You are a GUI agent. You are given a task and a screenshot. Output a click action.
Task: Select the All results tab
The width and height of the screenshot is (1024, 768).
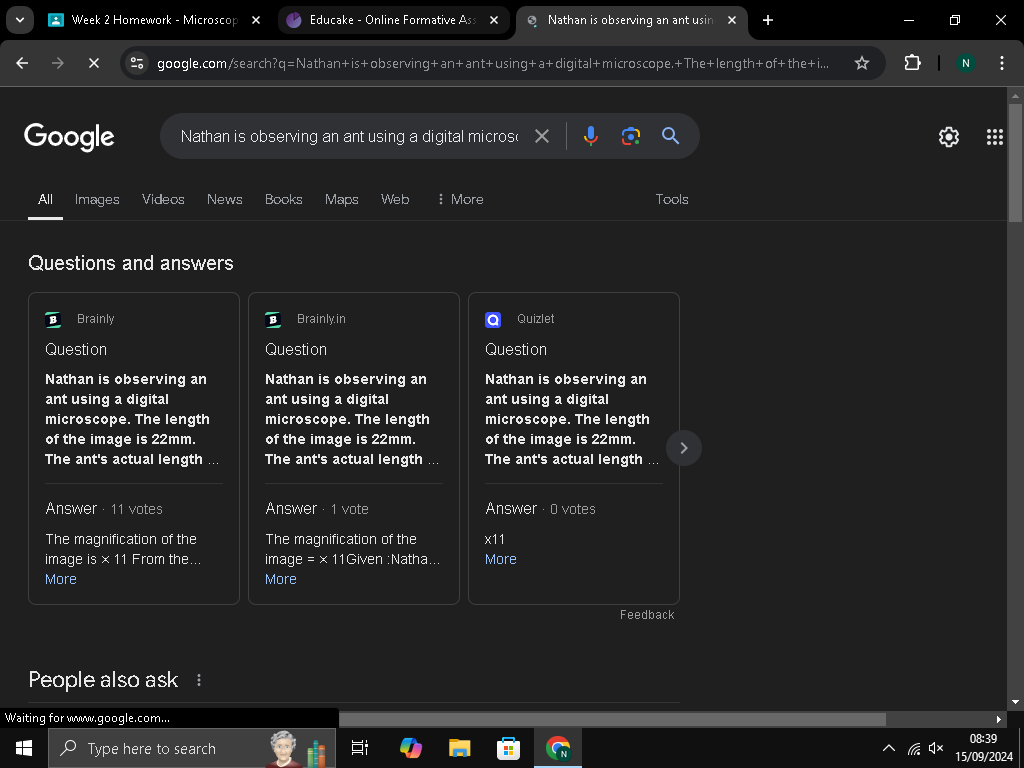[x=45, y=199]
